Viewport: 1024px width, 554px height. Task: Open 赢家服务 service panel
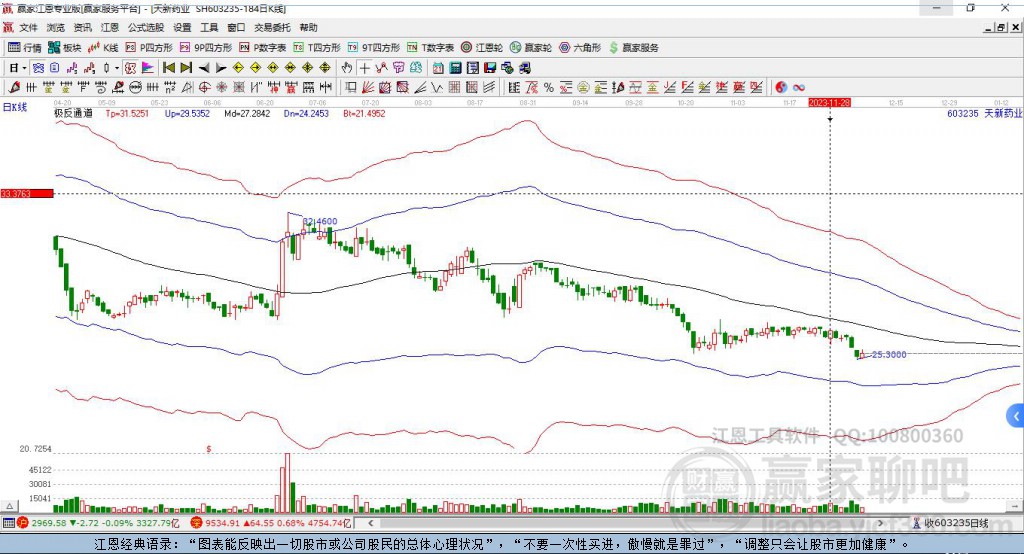tap(633, 48)
